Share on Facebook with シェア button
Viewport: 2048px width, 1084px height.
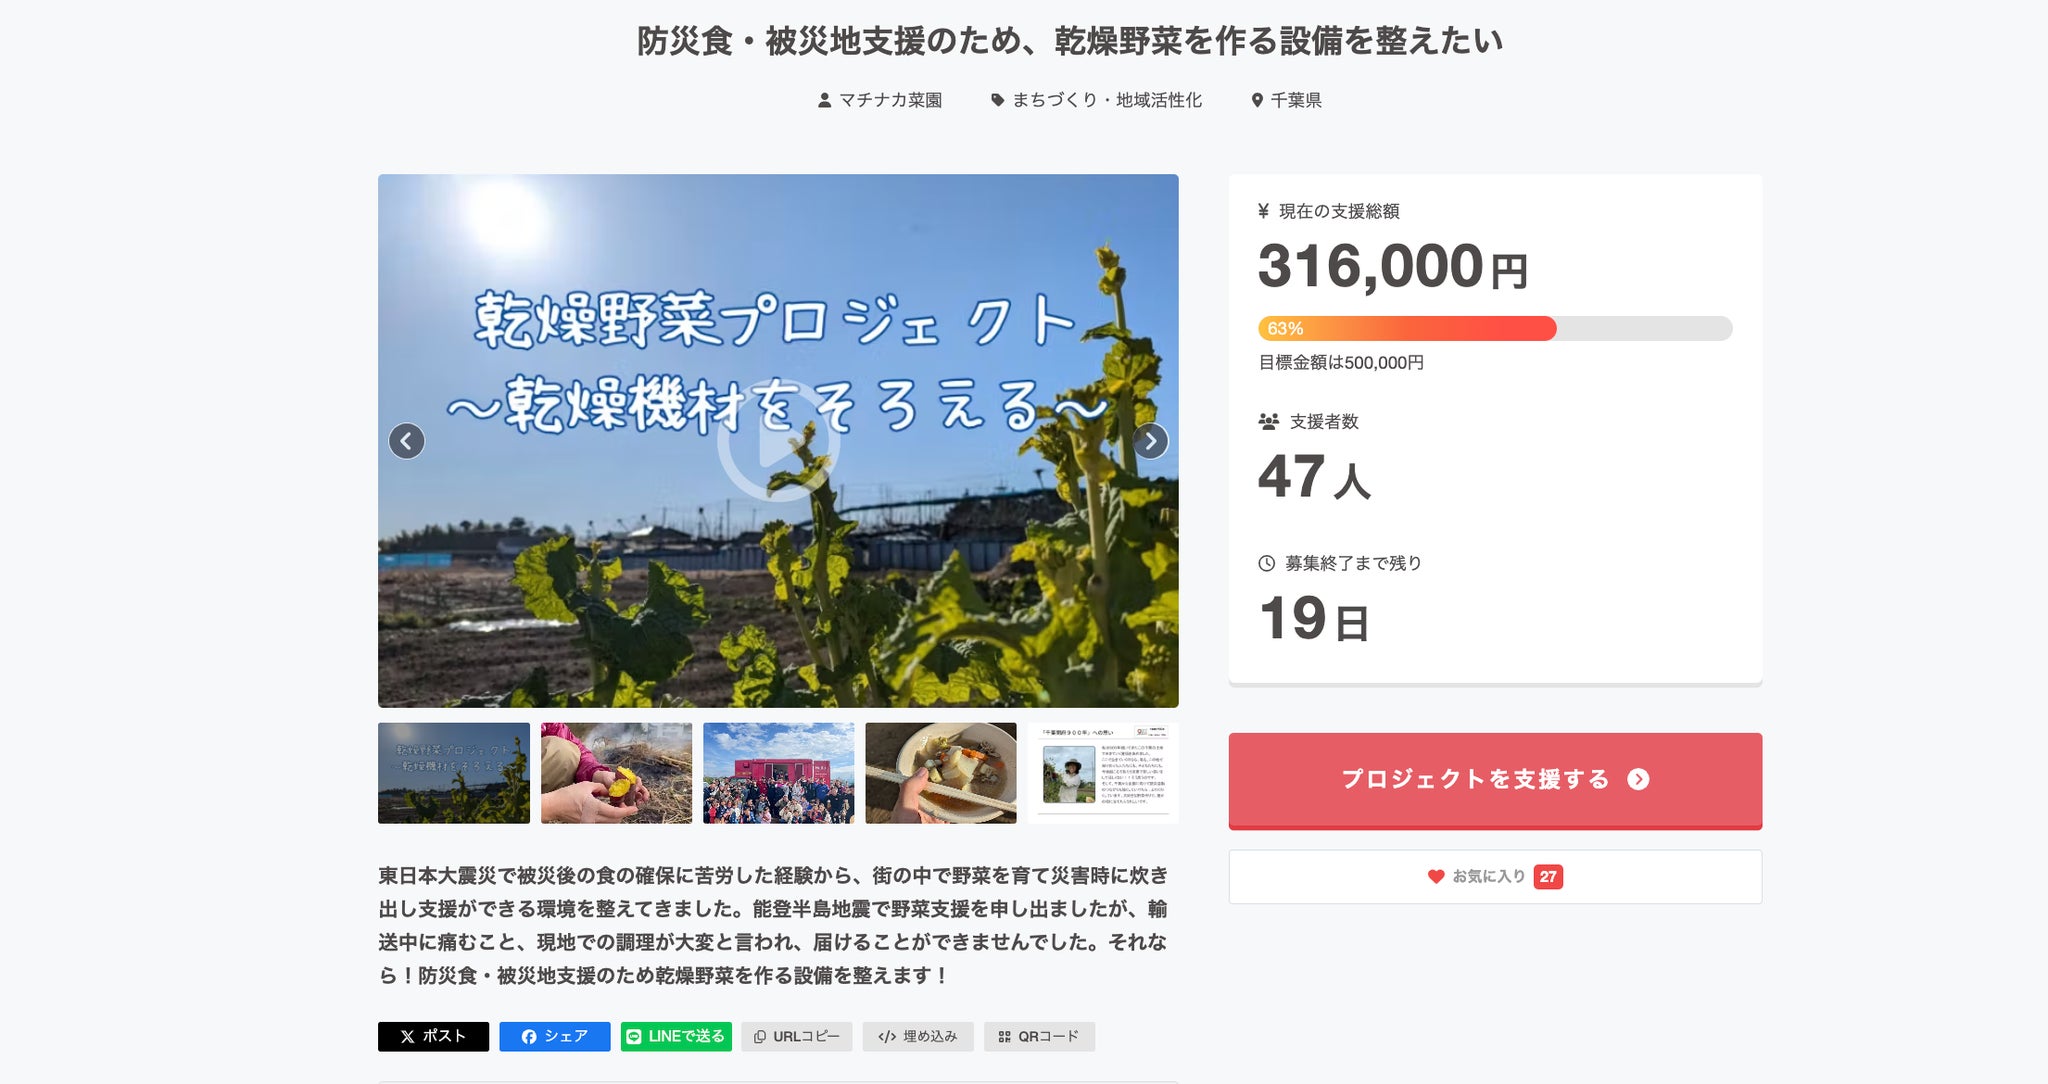[x=555, y=1036]
